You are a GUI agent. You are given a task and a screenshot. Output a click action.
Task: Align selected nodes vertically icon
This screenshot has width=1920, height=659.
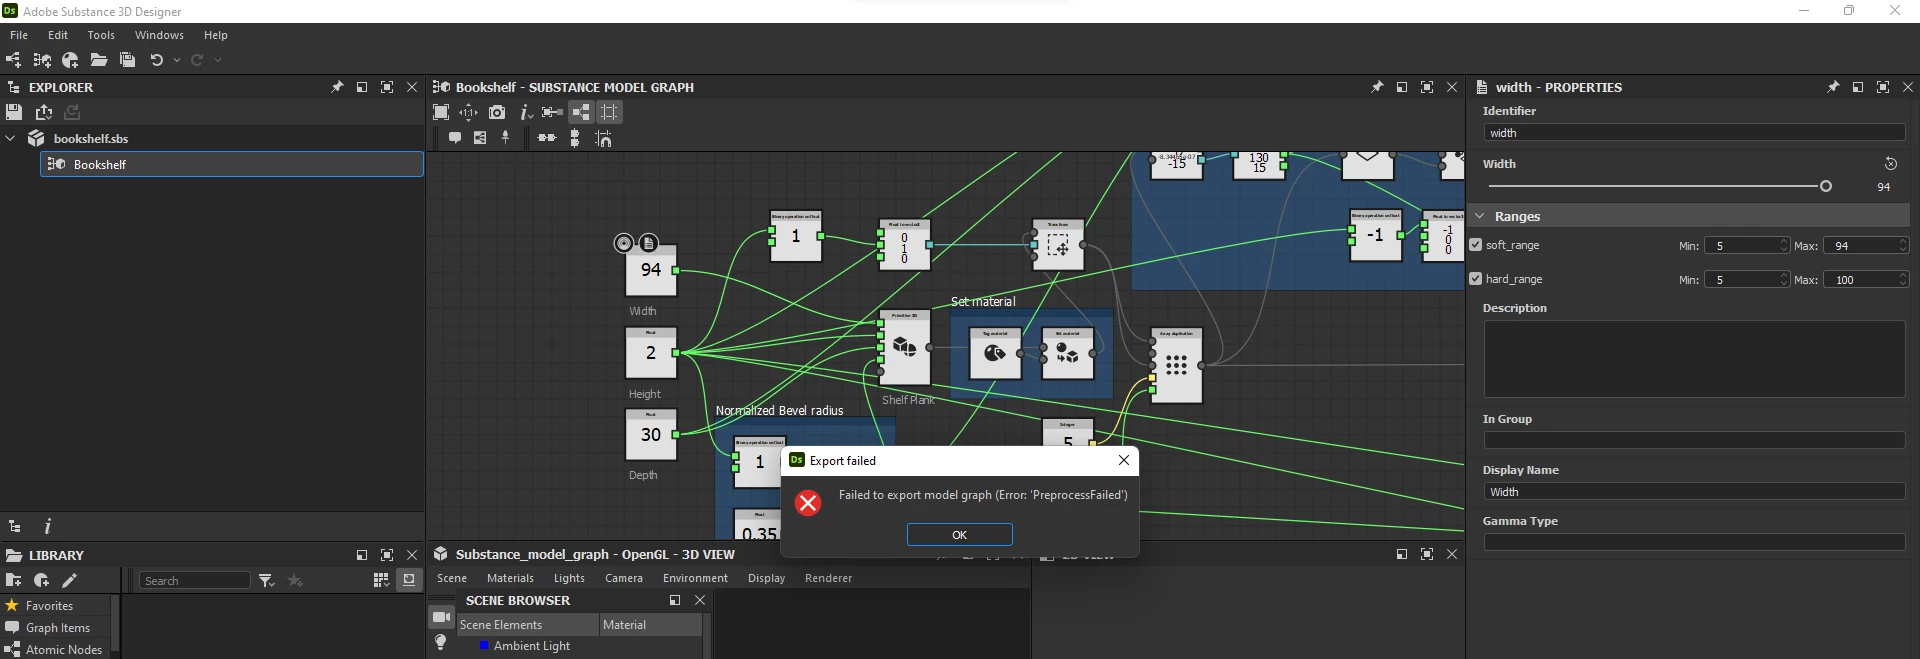point(575,138)
